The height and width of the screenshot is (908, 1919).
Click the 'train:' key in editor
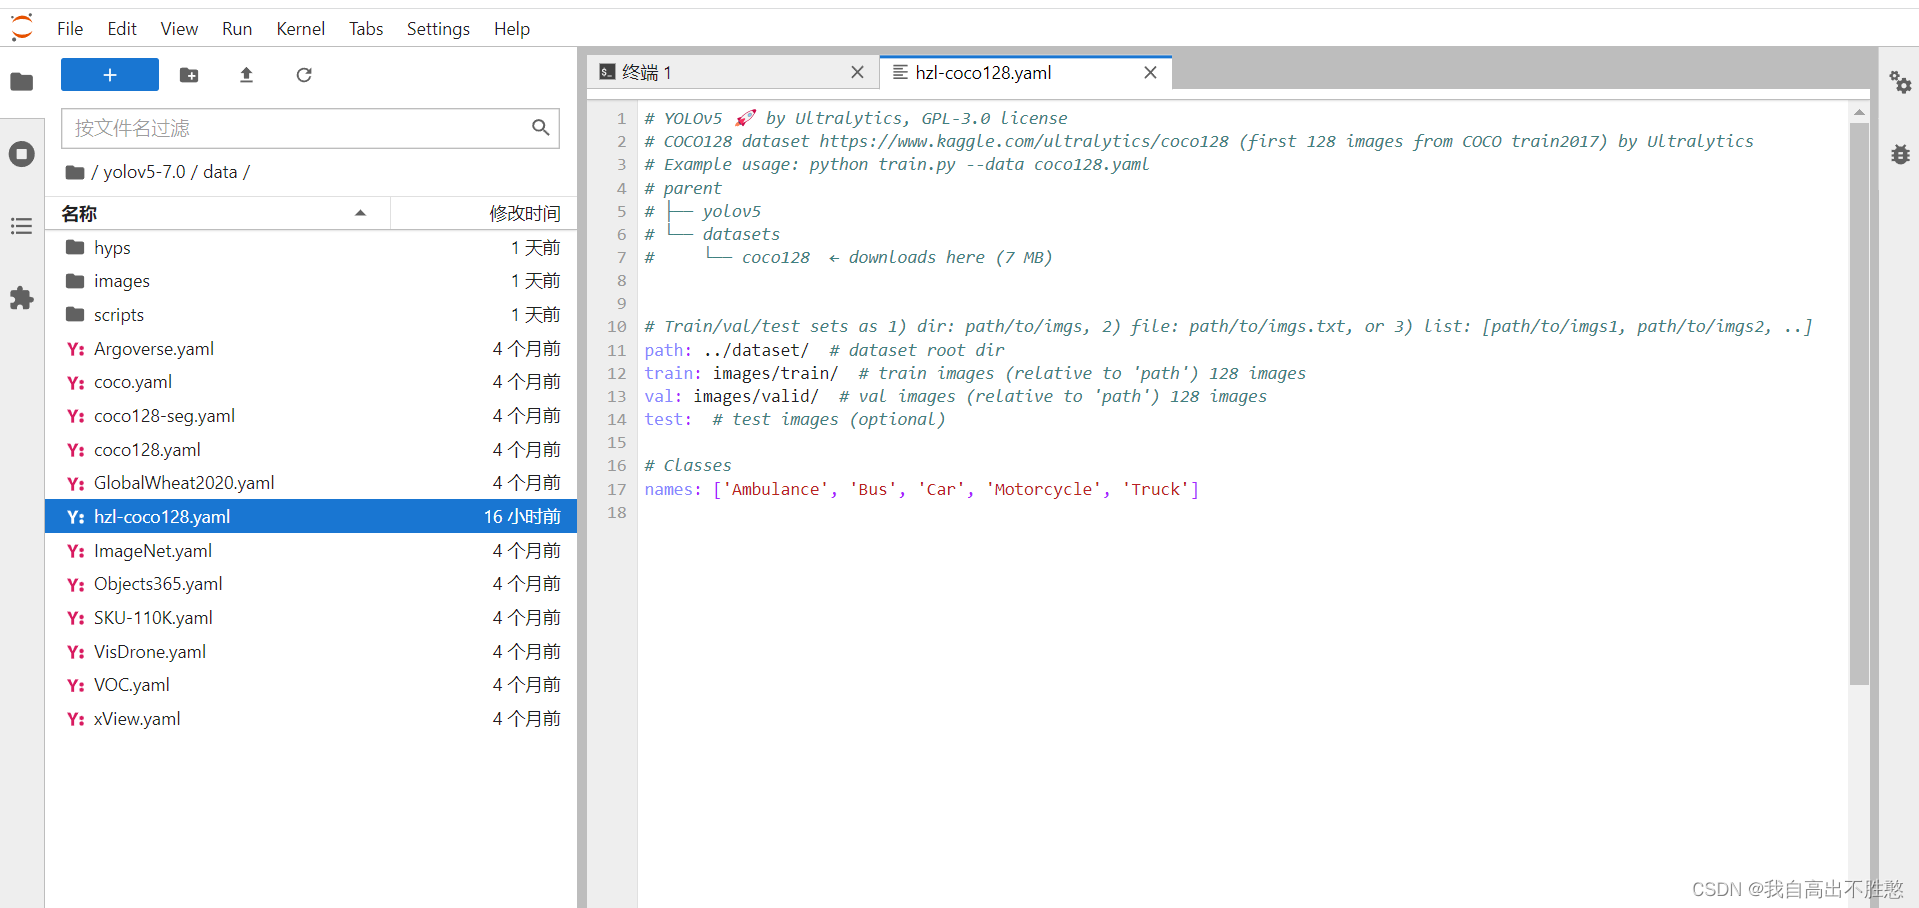[673, 373]
